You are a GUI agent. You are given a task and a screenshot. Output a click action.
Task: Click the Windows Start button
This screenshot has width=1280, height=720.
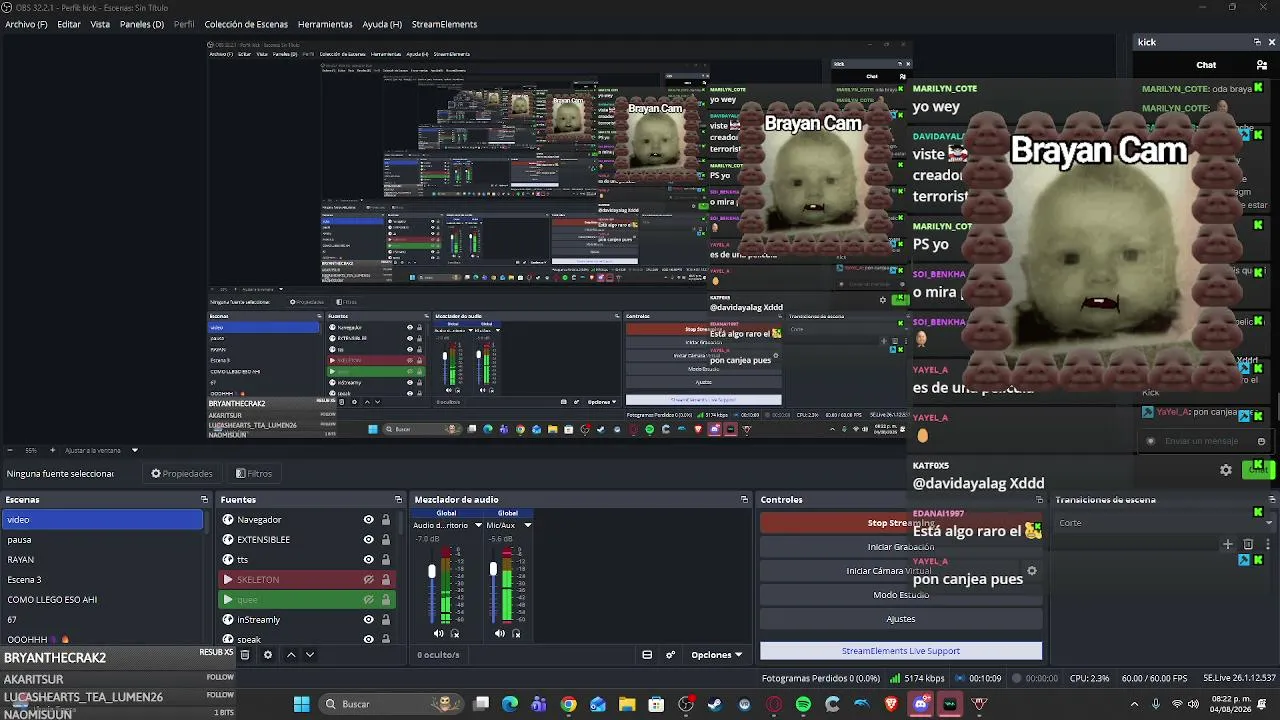pyautogui.click(x=301, y=704)
